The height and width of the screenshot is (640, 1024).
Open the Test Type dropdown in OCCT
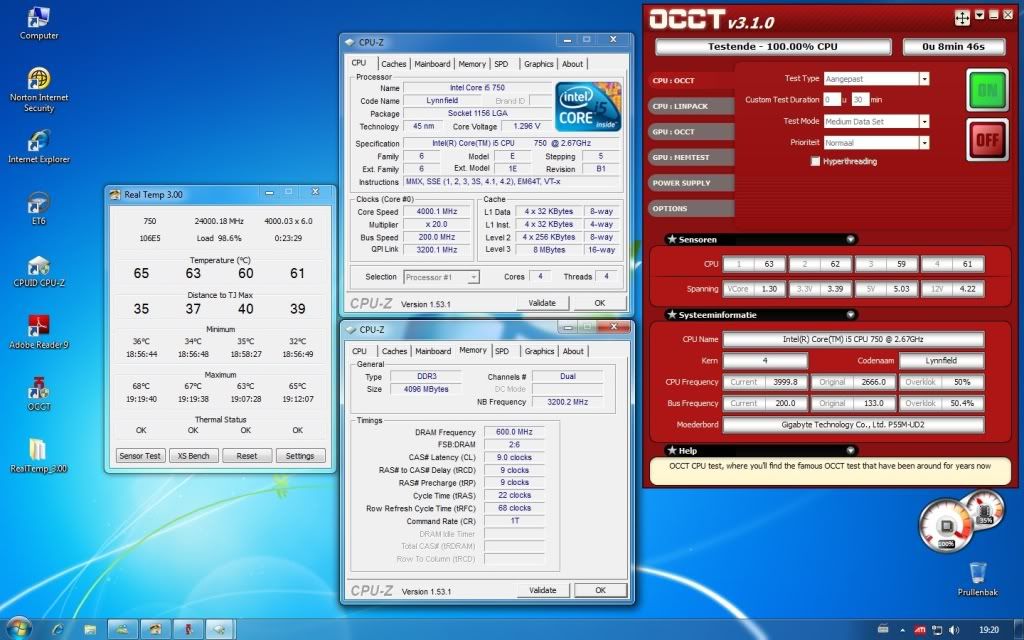(x=924, y=78)
